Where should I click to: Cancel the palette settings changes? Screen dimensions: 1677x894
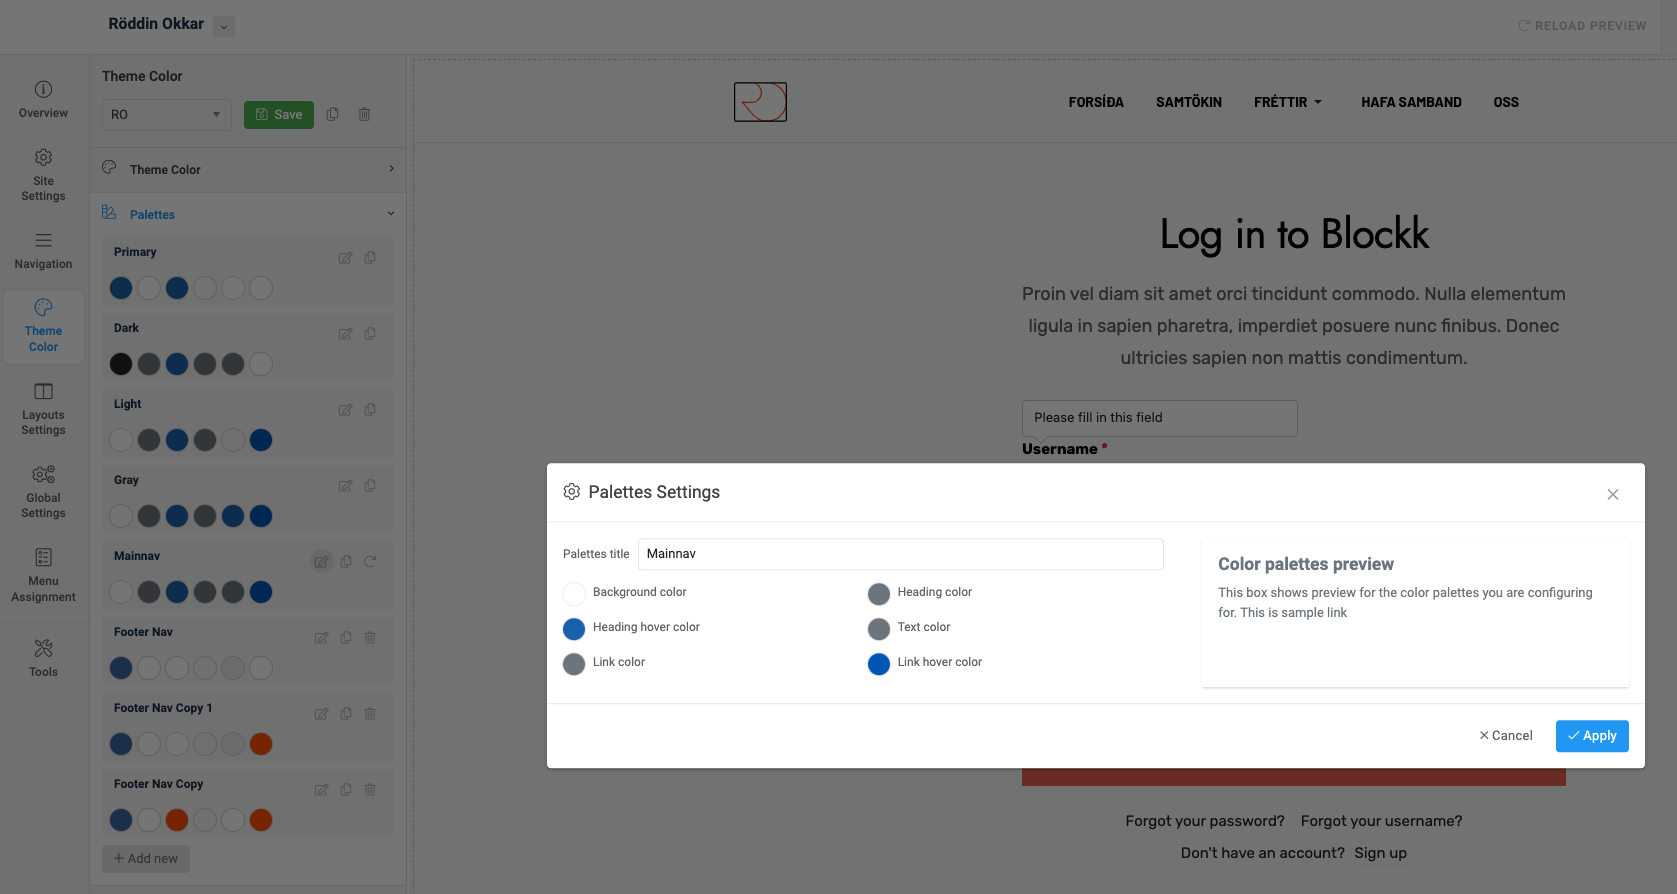[x=1506, y=736]
